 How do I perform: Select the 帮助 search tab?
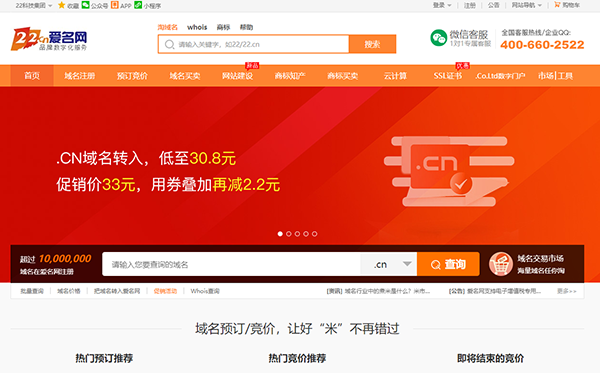(x=246, y=27)
